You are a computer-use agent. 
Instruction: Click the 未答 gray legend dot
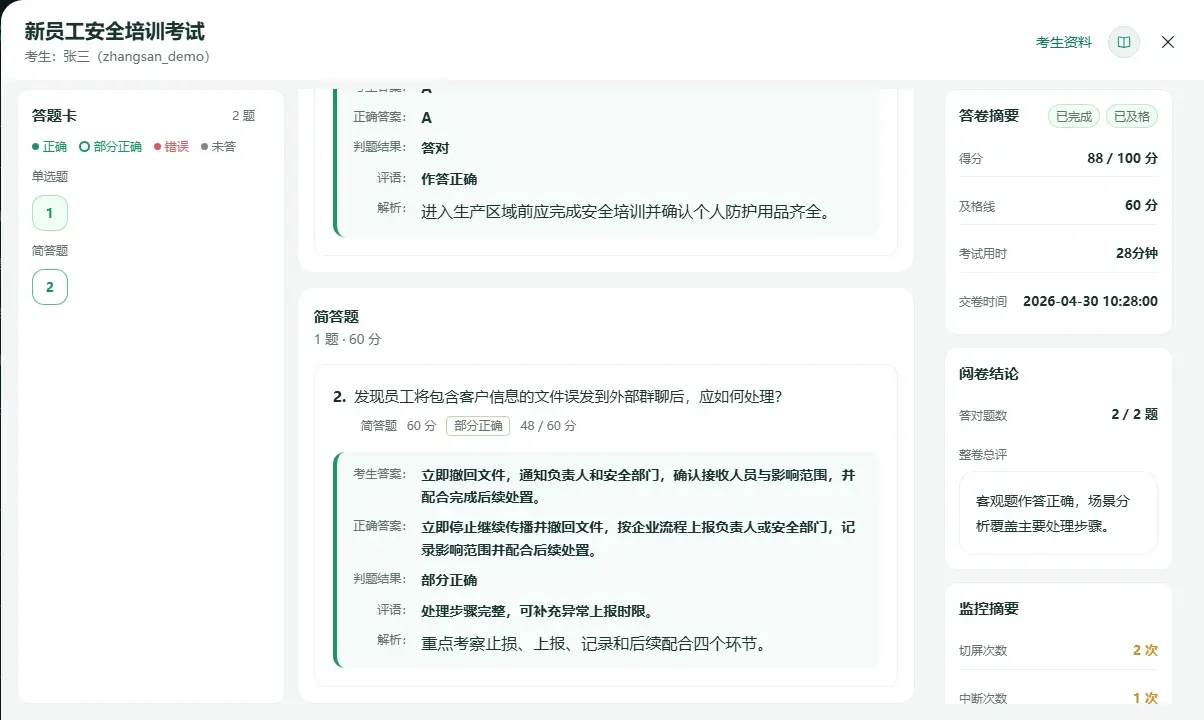click(205, 147)
